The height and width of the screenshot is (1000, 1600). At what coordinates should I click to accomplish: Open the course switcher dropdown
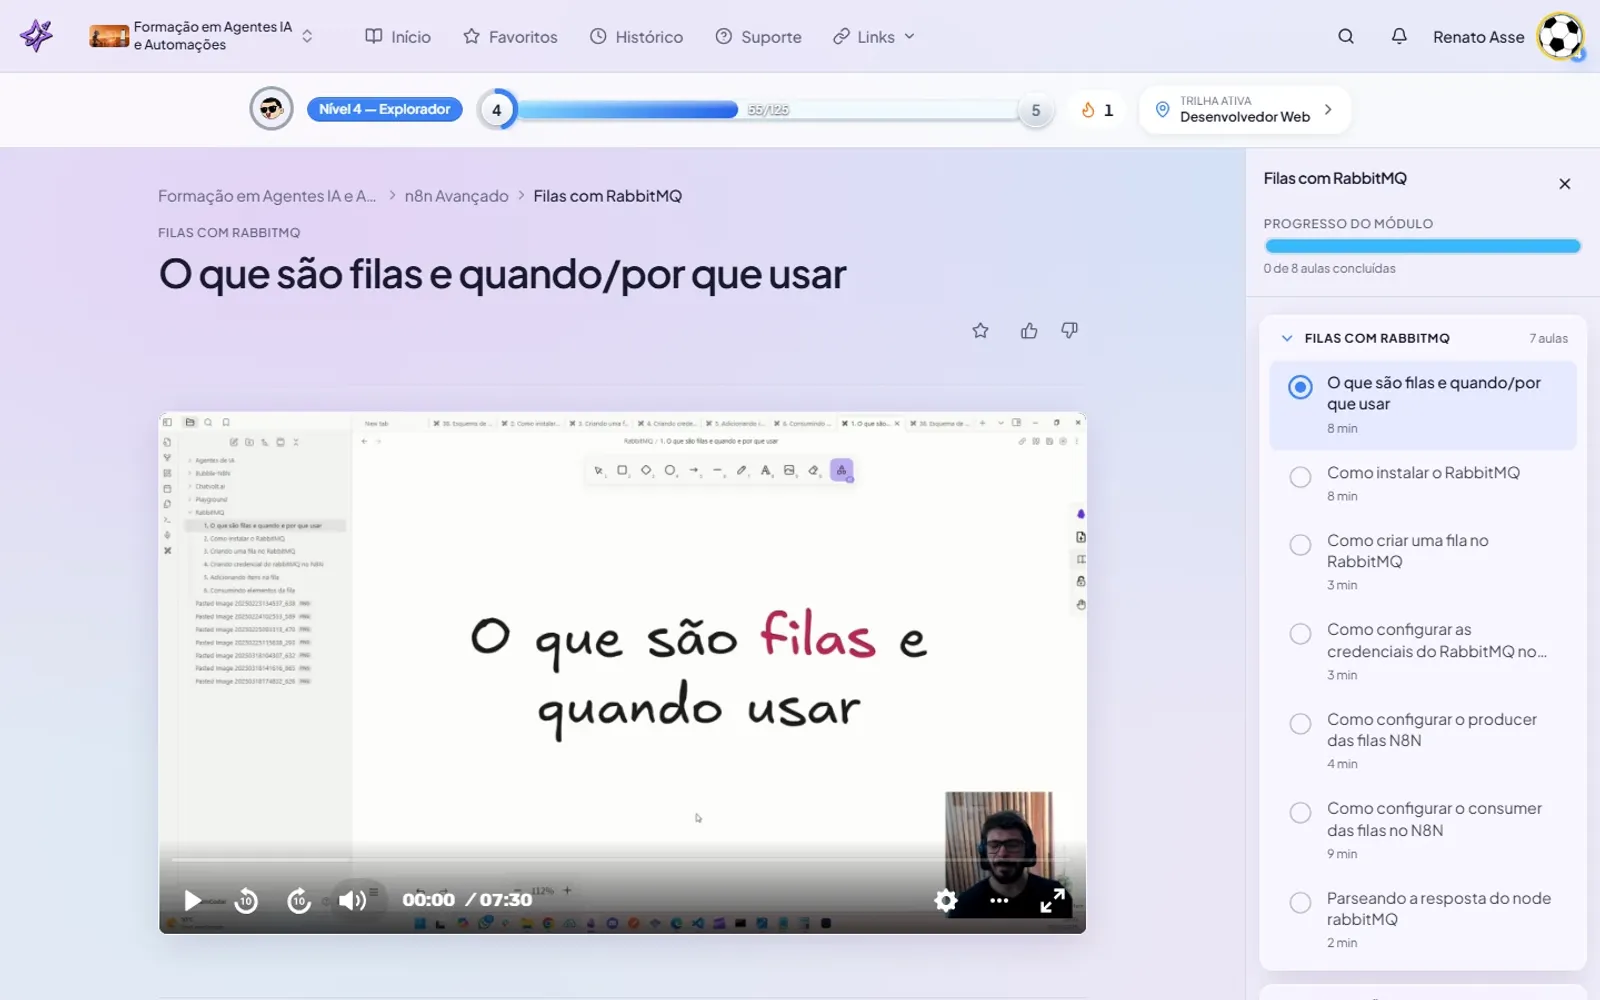coord(307,37)
